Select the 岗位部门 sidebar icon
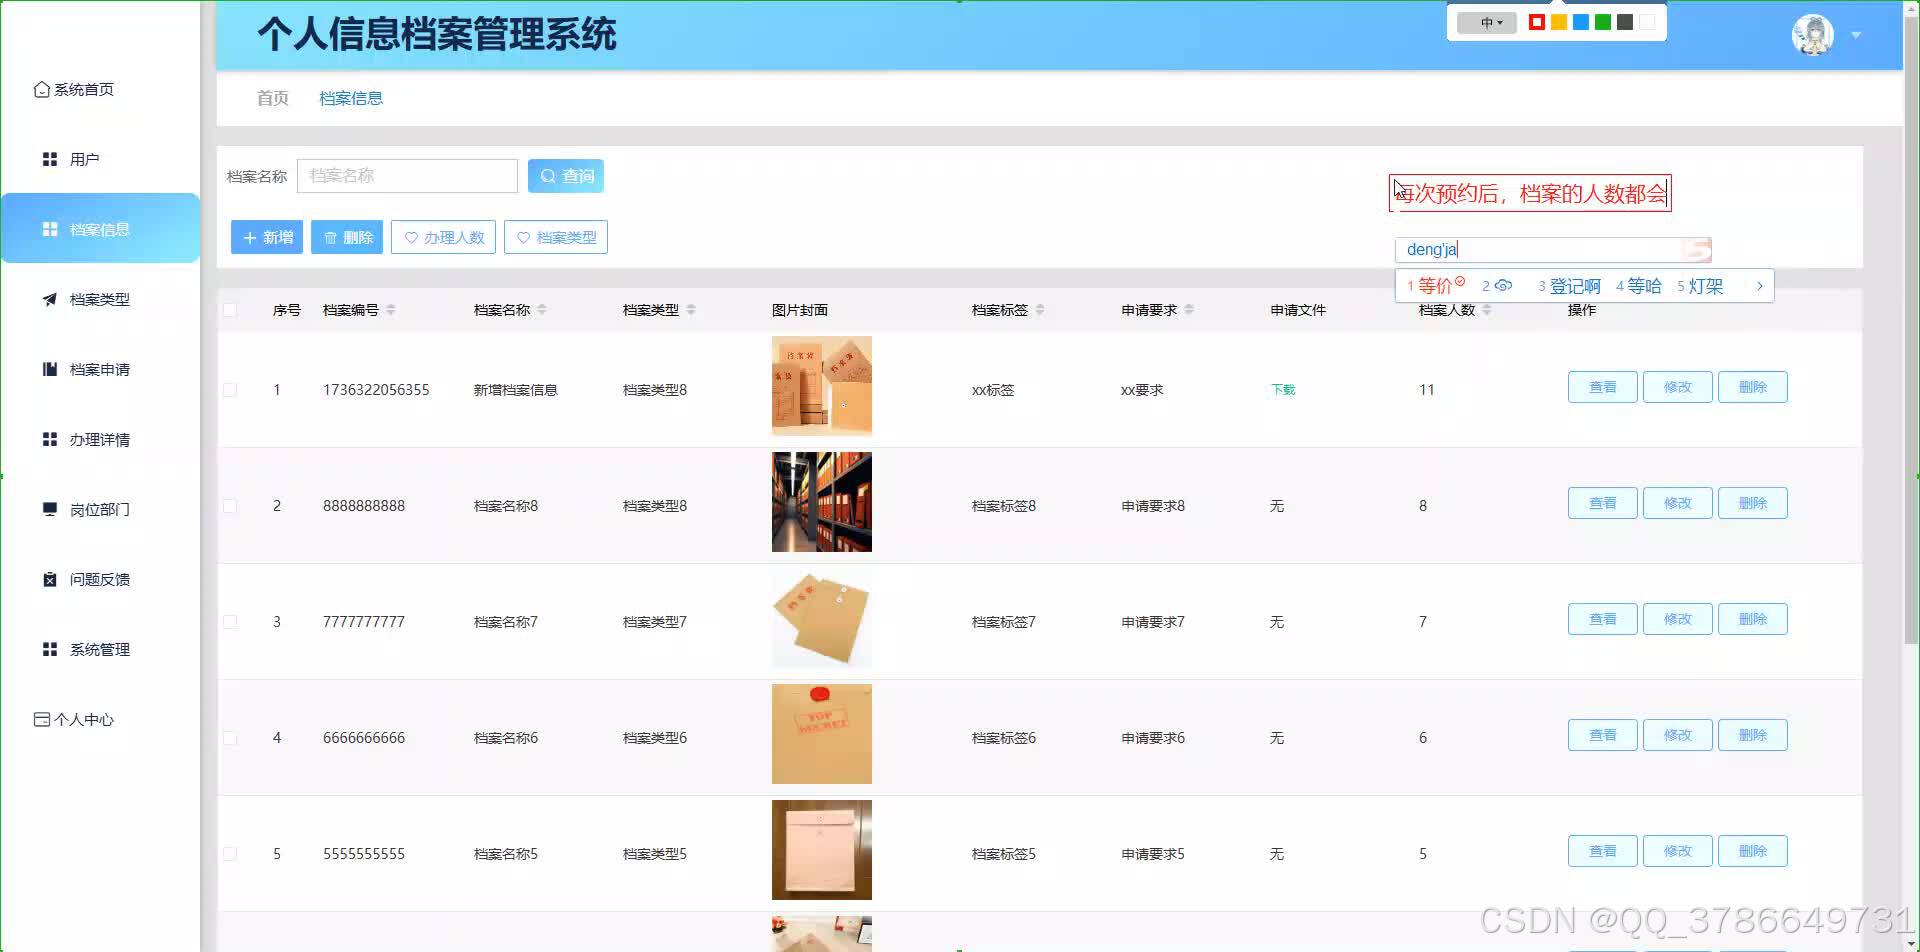Screen dimensions: 1920x952 pos(49,509)
